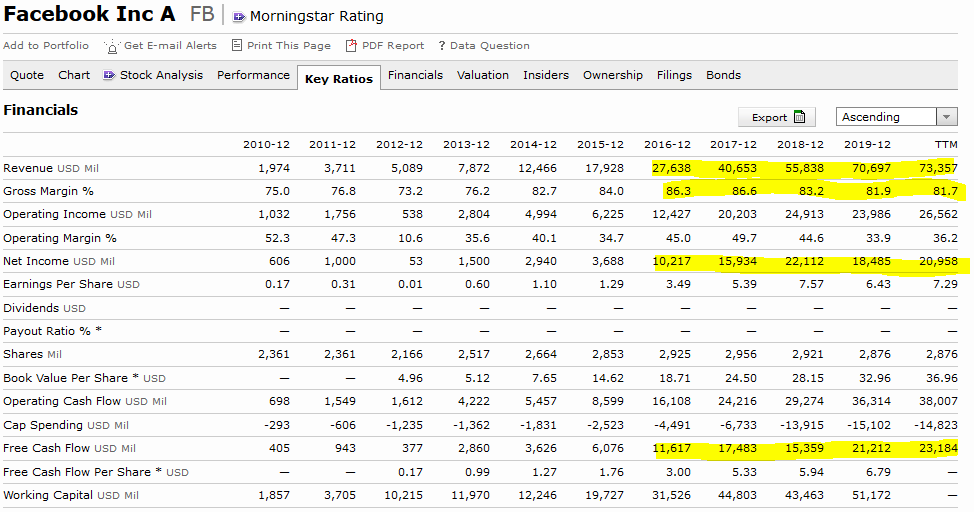This screenshot has height=512, width=974.
Task: Switch to the Quote tab
Action: point(27,75)
